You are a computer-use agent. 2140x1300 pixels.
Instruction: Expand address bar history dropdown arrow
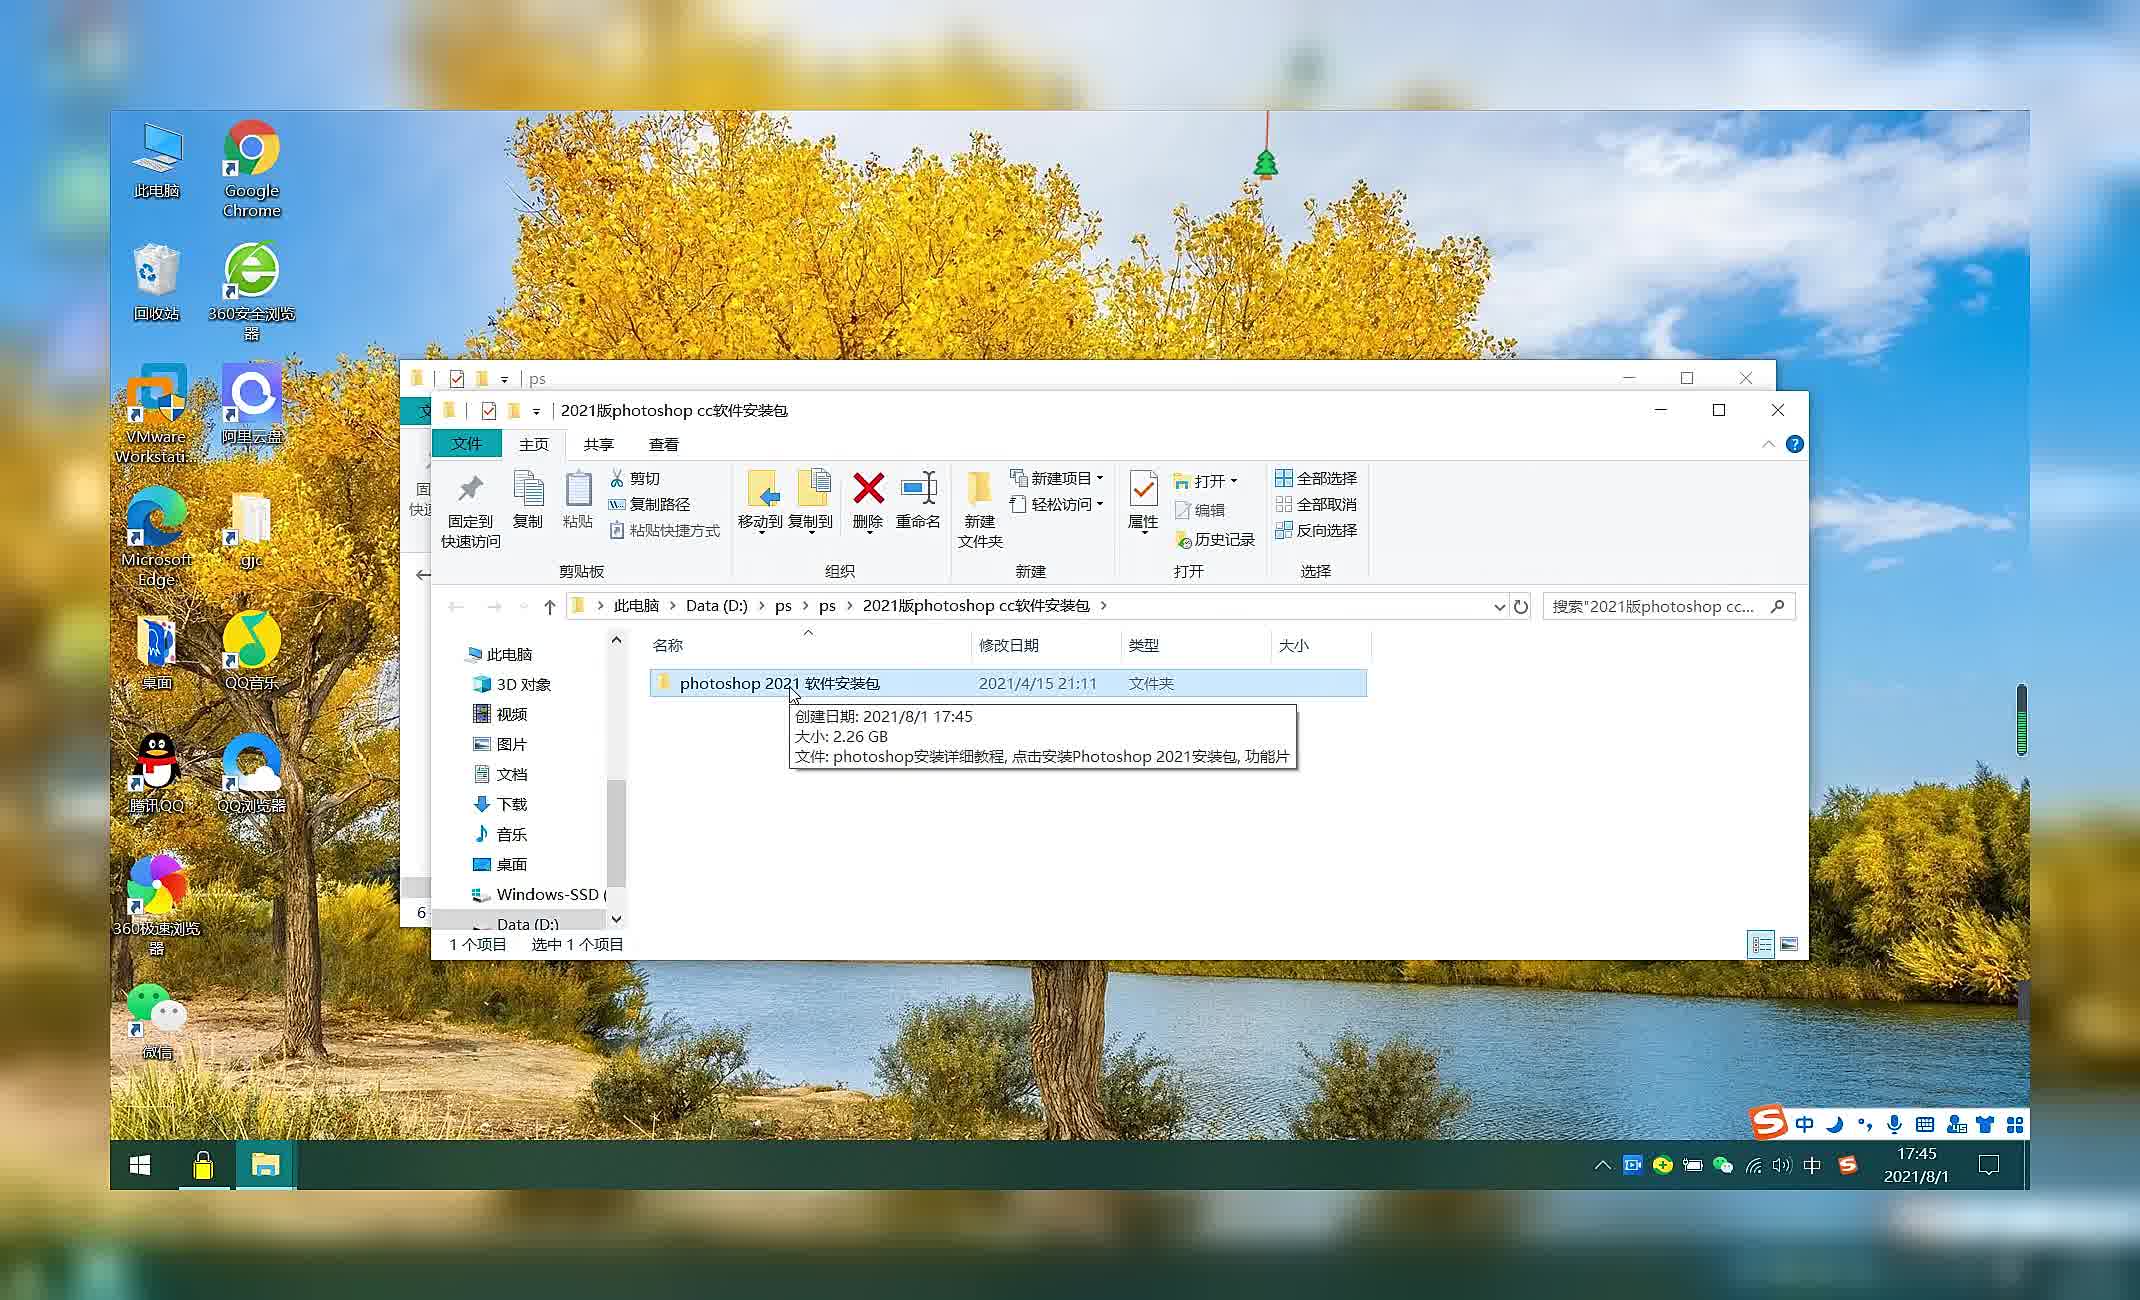(x=1499, y=606)
